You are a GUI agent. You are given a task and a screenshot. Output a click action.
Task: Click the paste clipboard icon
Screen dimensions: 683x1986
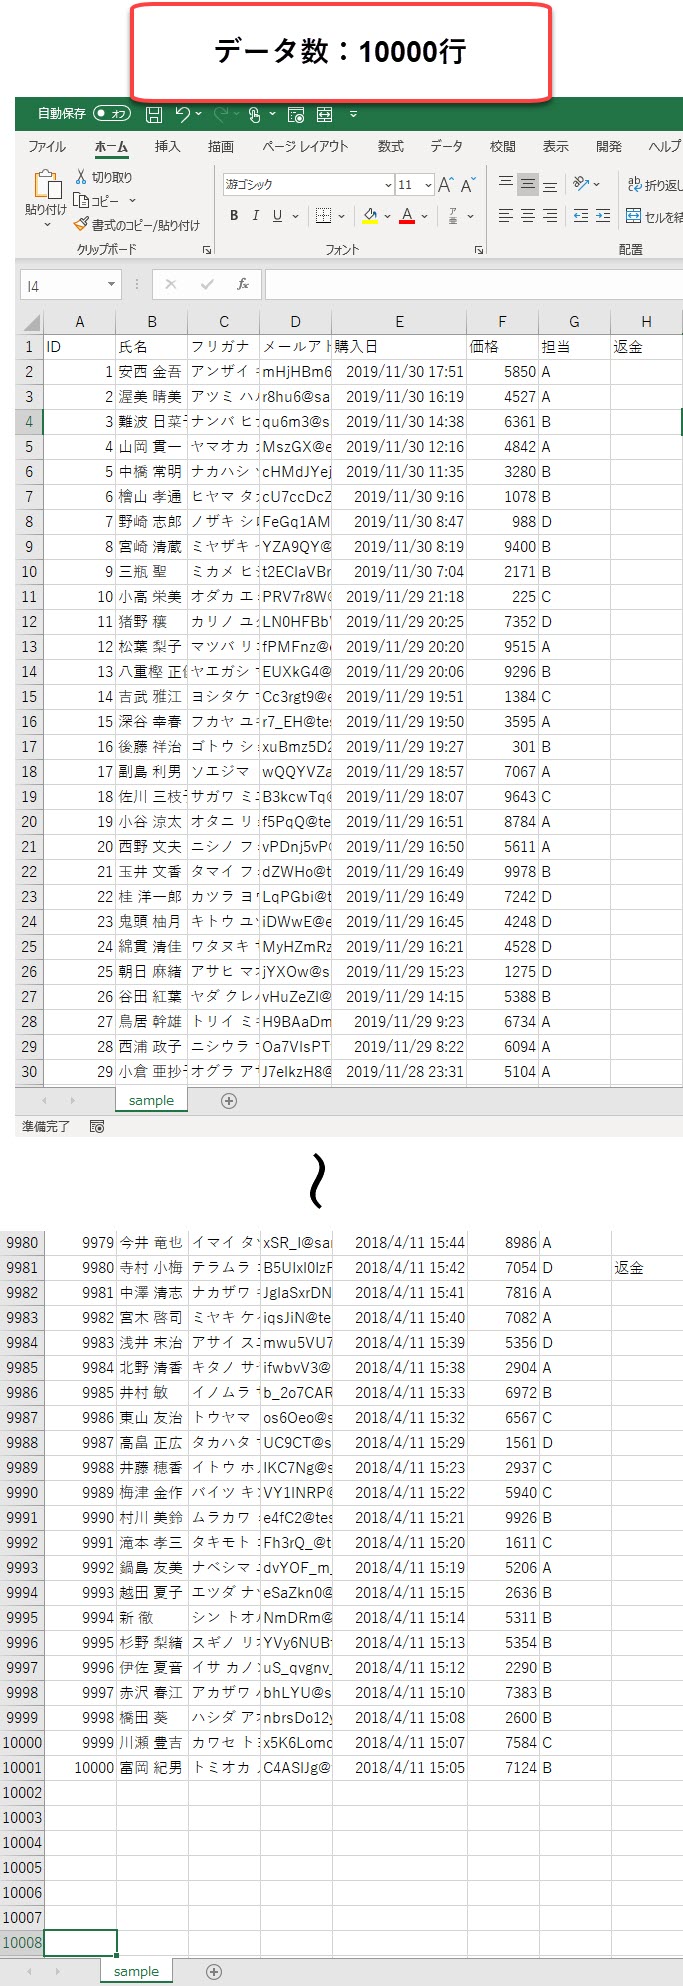click(x=46, y=186)
